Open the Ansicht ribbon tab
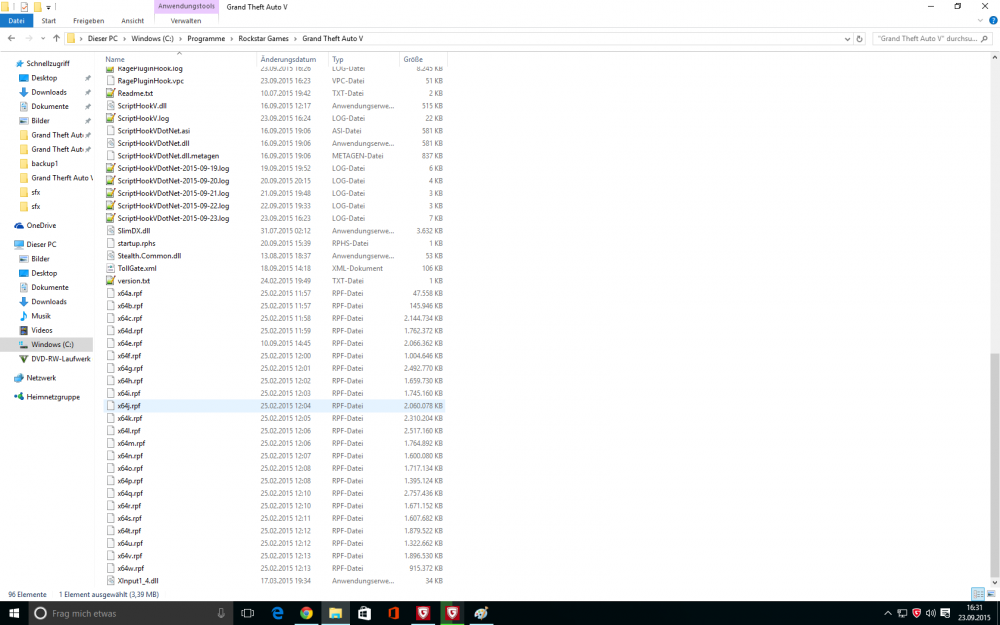This screenshot has height=625, width=1000. tap(133, 20)
